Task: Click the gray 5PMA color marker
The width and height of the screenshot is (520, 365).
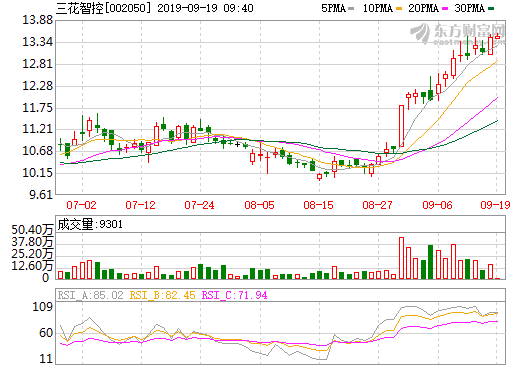Action: pos(351,9)
